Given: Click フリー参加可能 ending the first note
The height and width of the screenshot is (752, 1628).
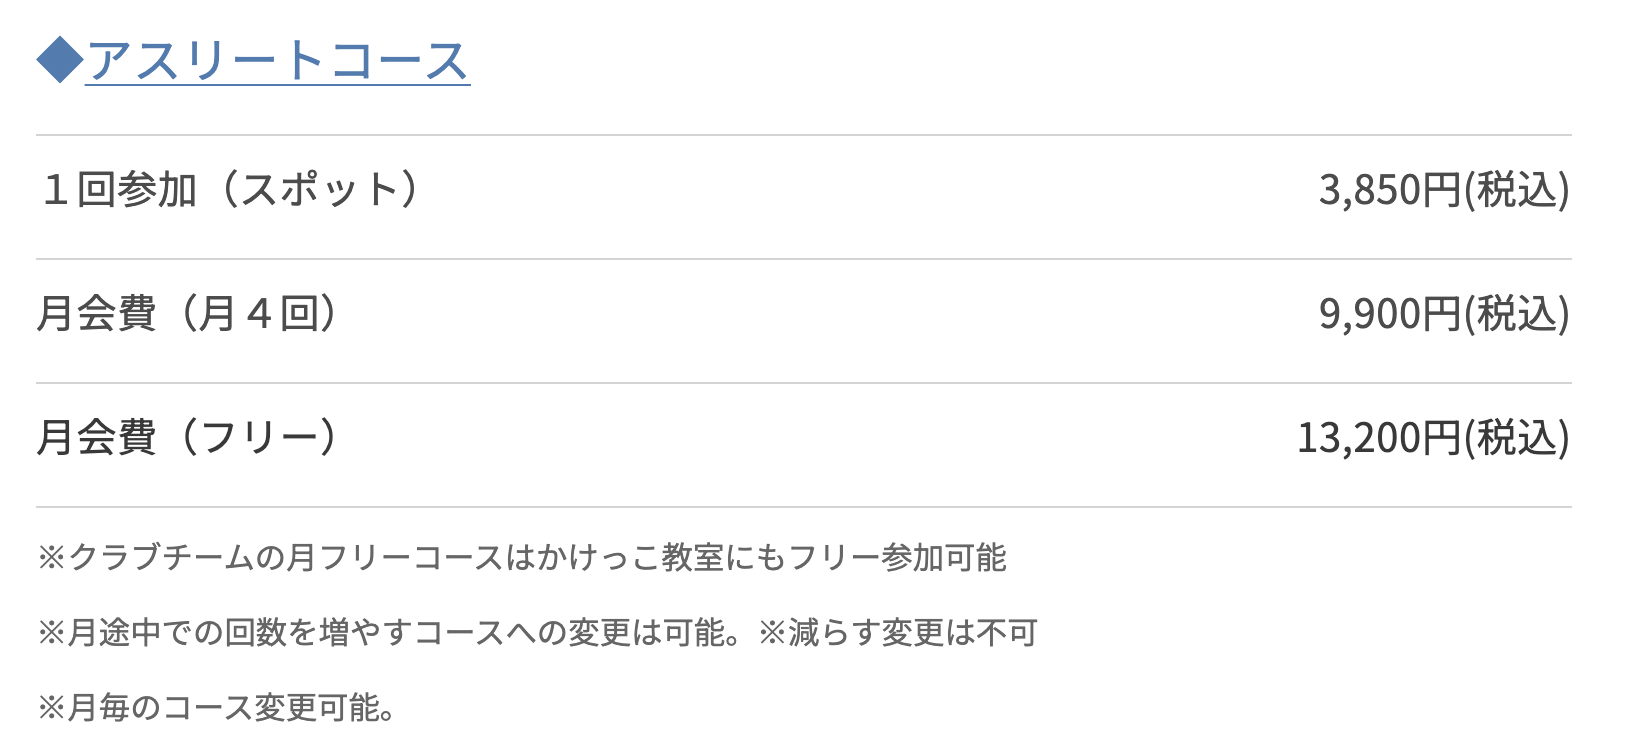Looking at the screenshot, I should tap(897, 558).
